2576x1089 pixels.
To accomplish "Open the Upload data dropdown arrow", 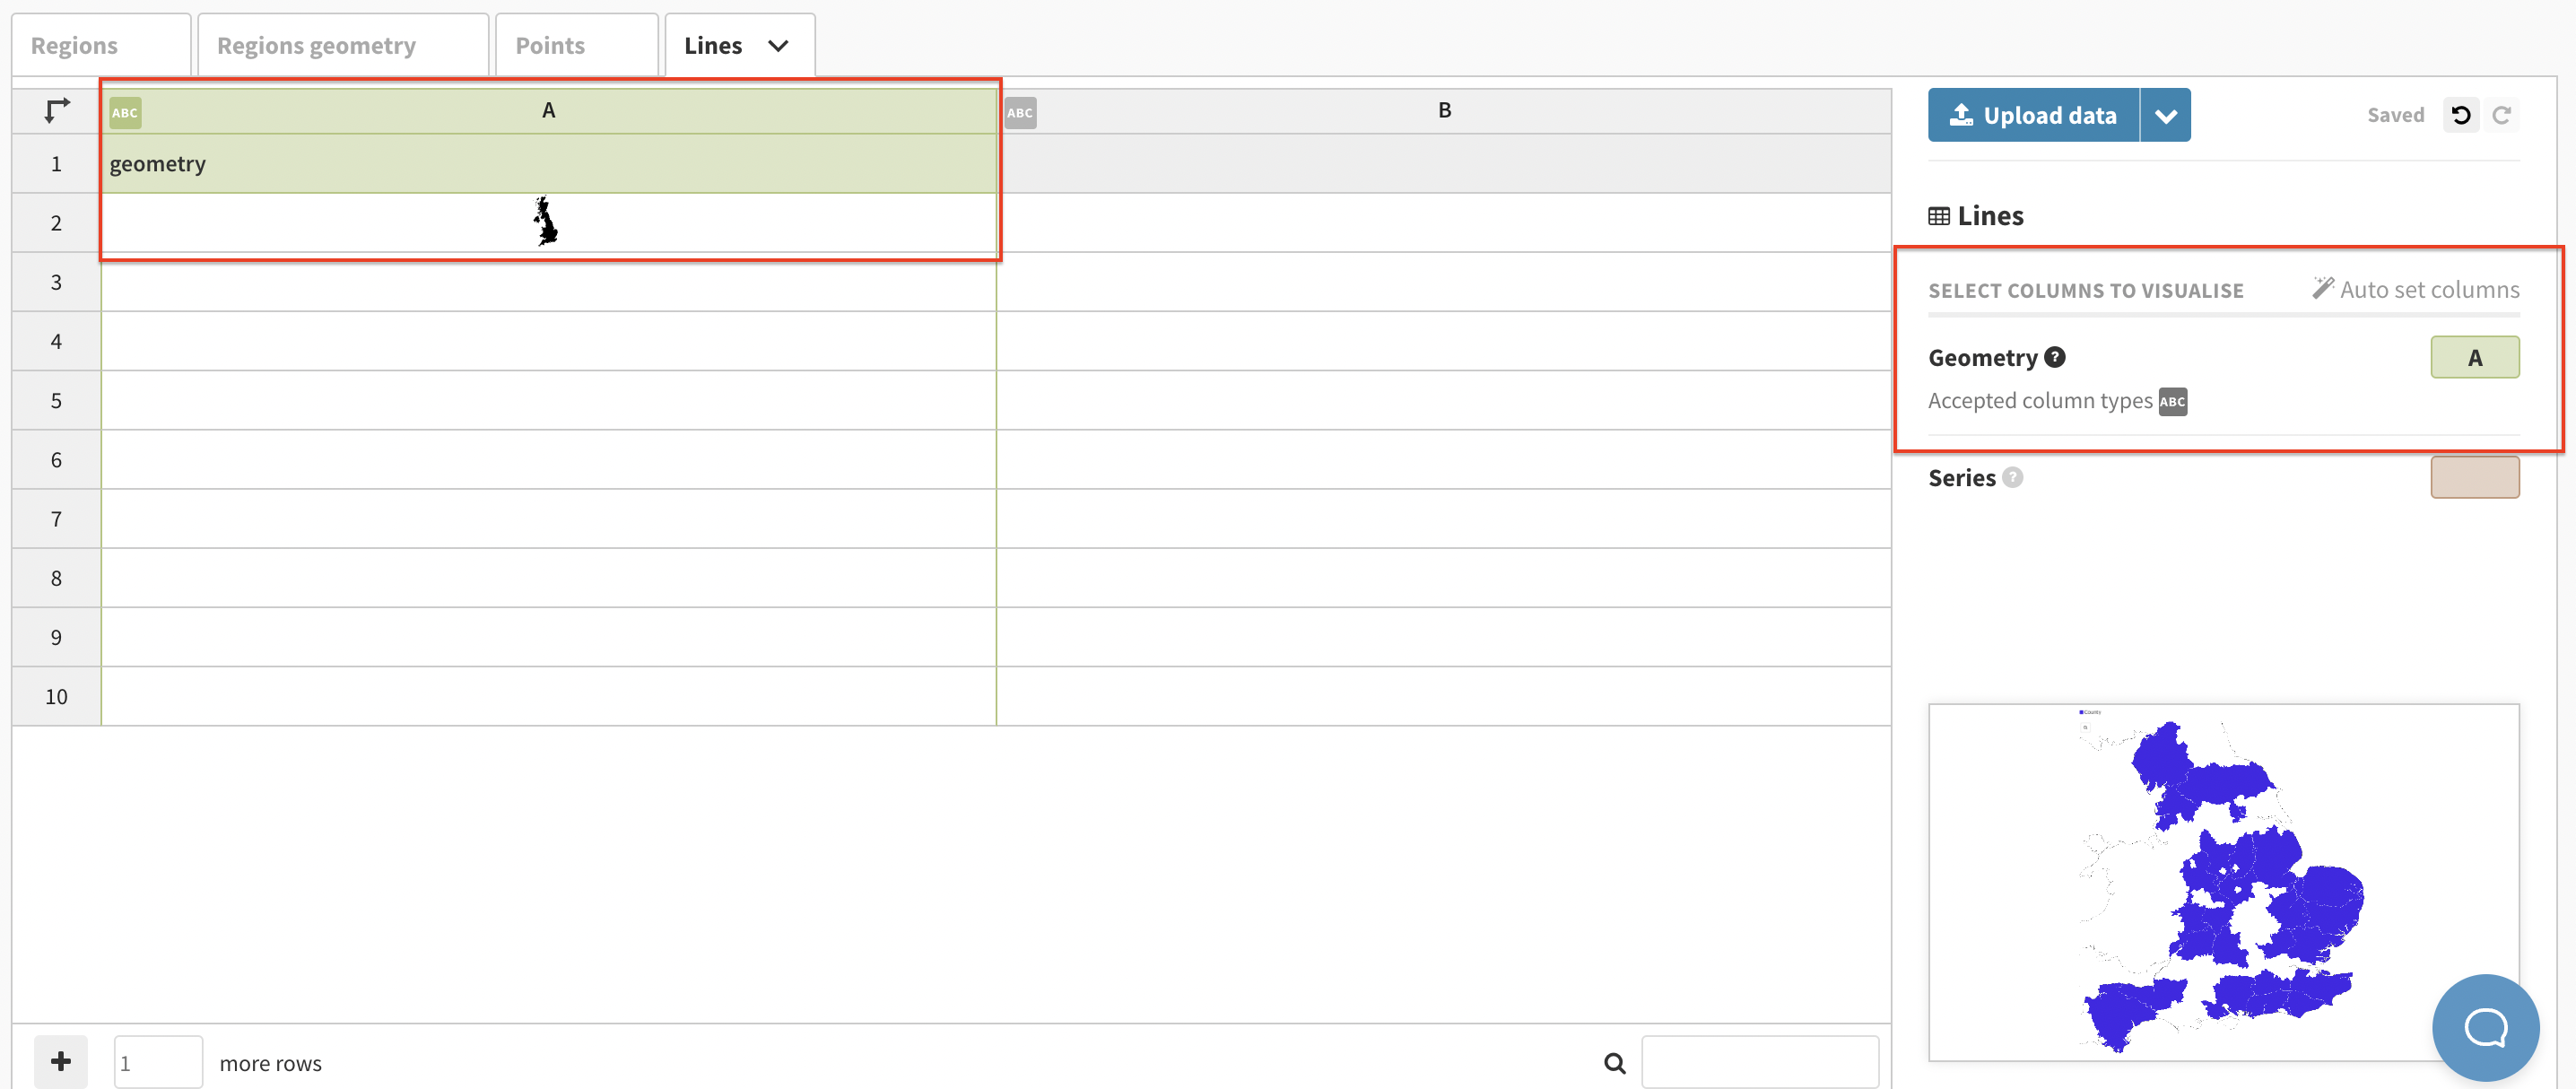I will (x=2166, y=115).
